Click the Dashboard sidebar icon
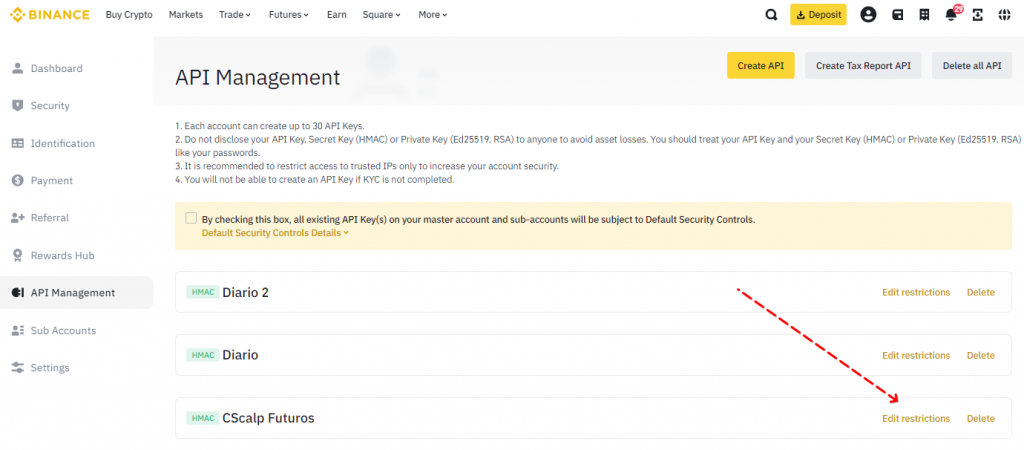The image size is (1024, 450). click(x=18, y=68)
